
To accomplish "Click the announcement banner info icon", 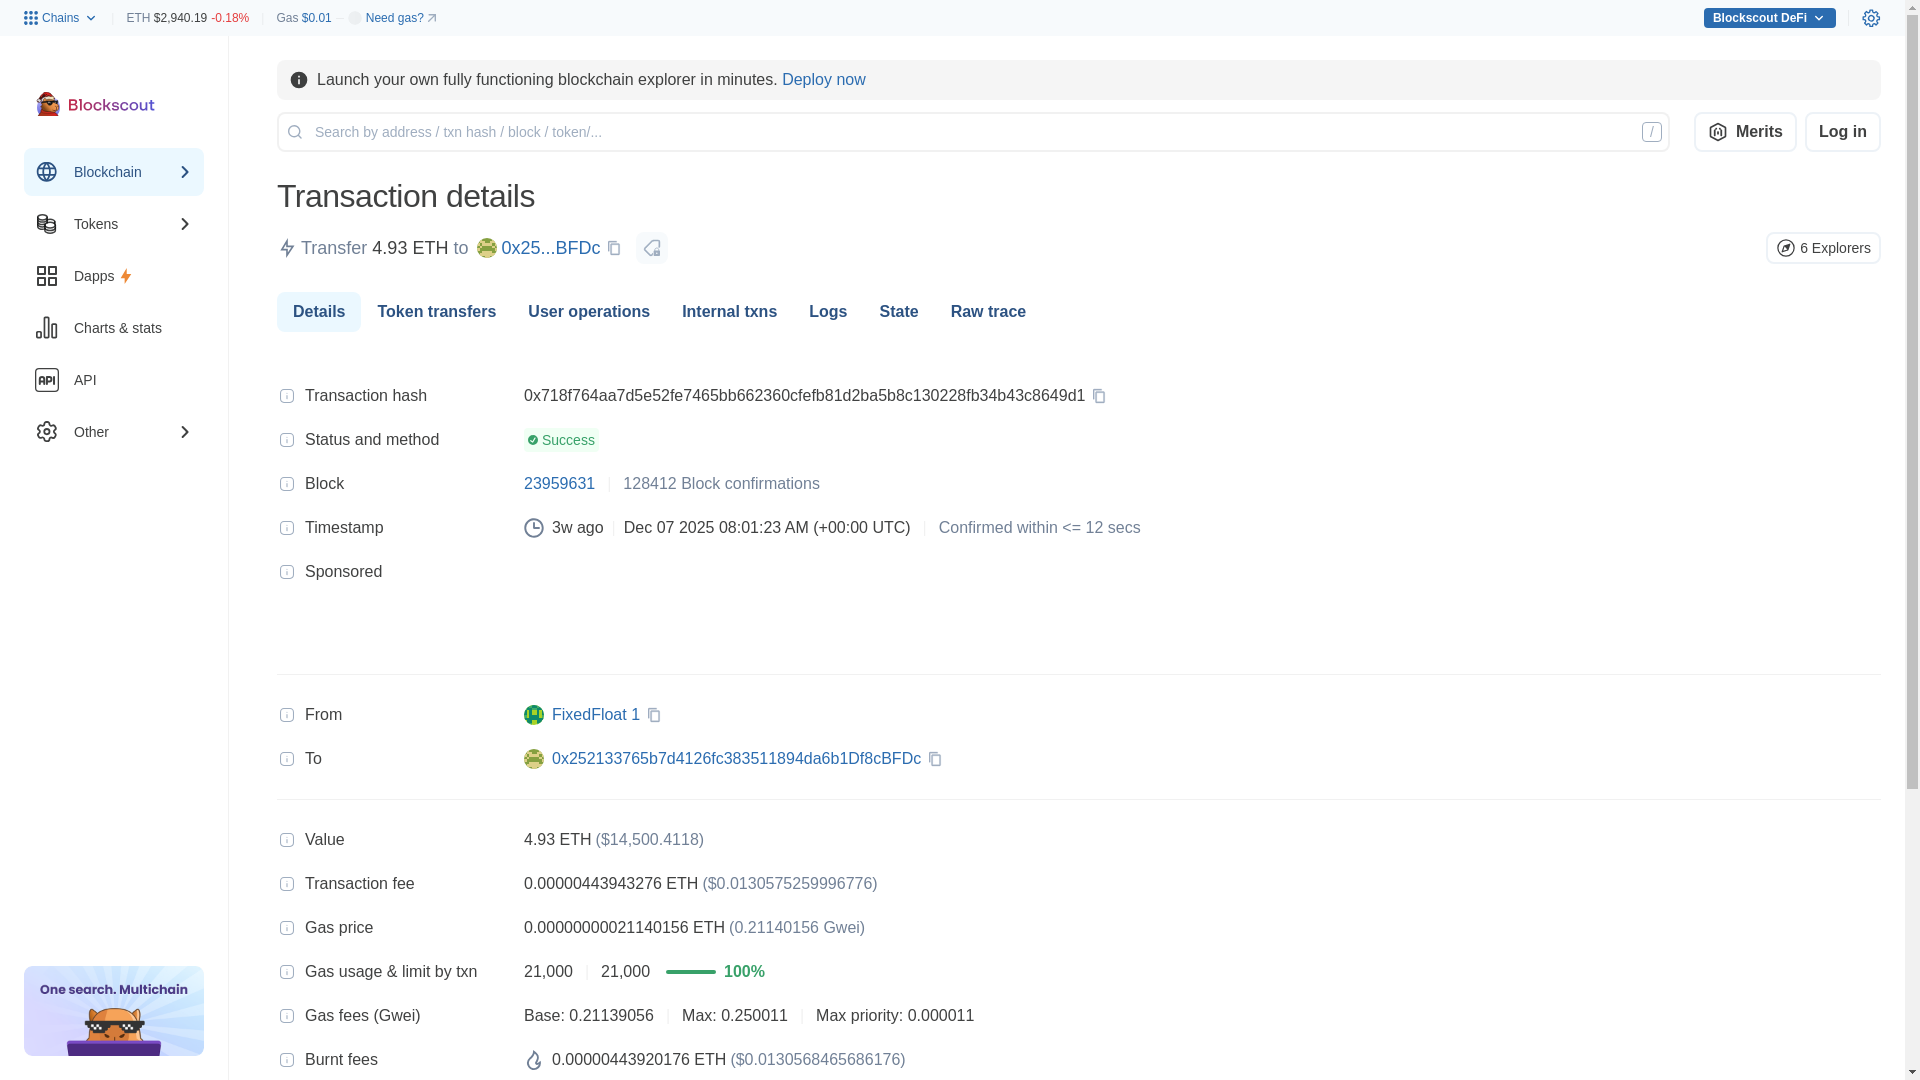I will (299, 80).
